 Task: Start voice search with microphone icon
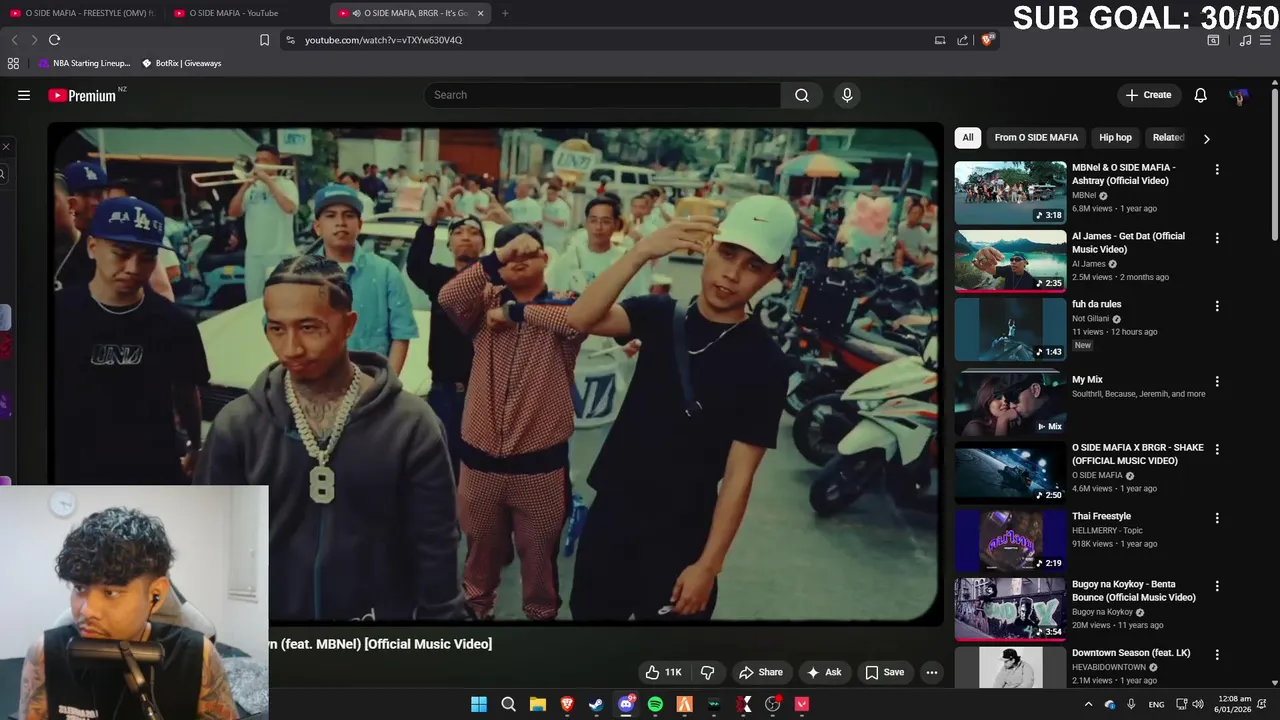point(847,95)
